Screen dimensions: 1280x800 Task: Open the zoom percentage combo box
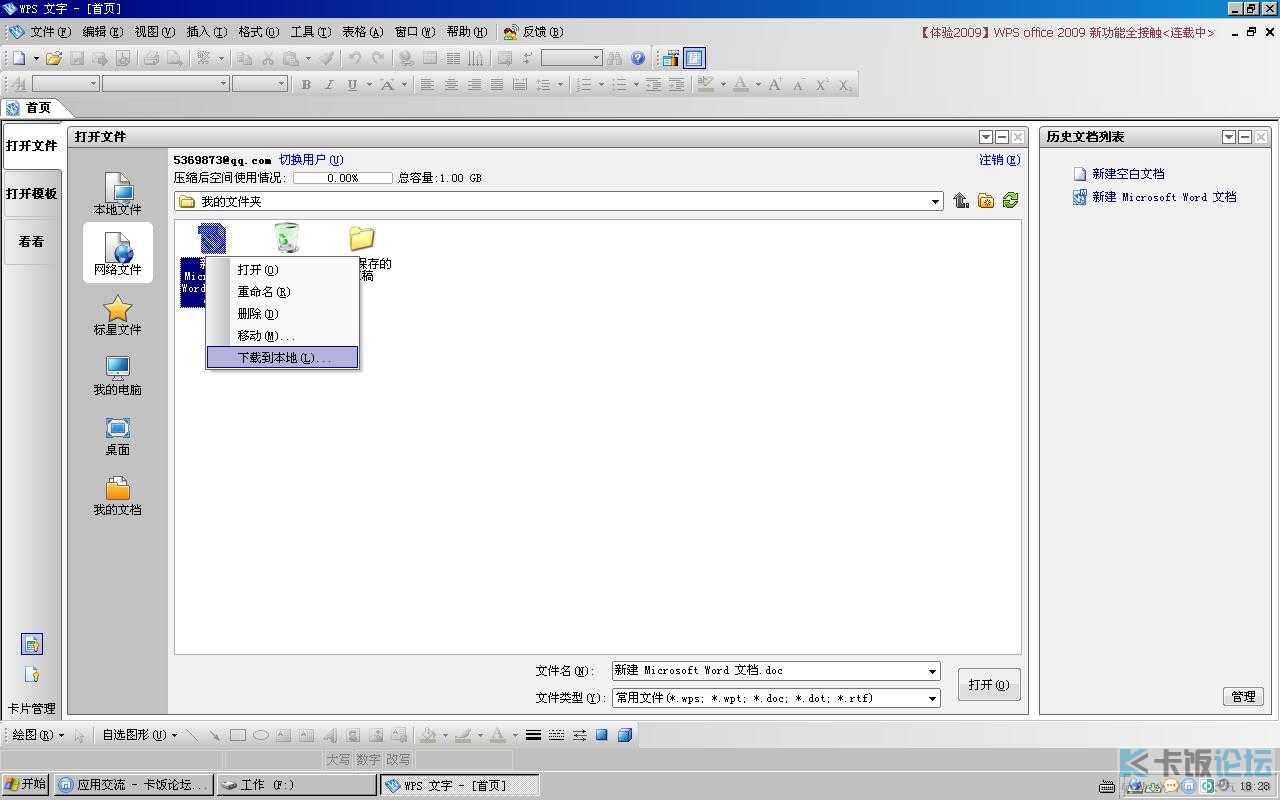tap(572, 58)
